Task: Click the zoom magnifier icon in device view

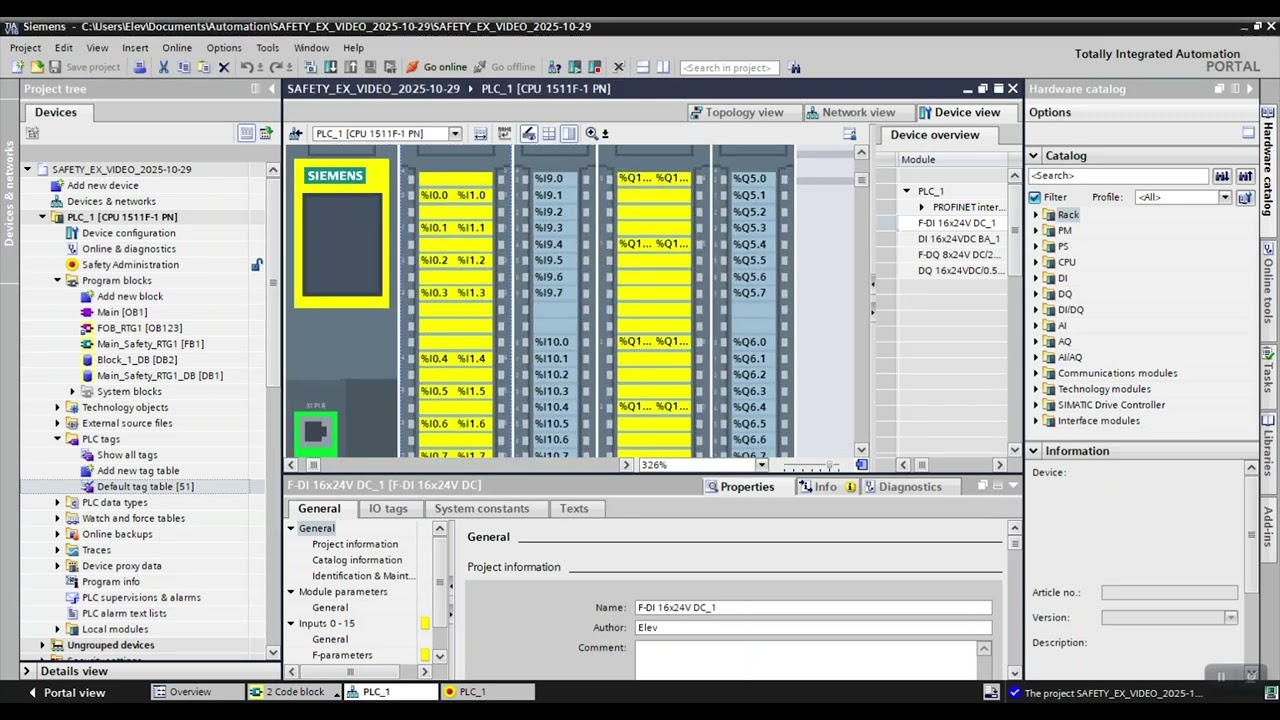Action: 592,133
